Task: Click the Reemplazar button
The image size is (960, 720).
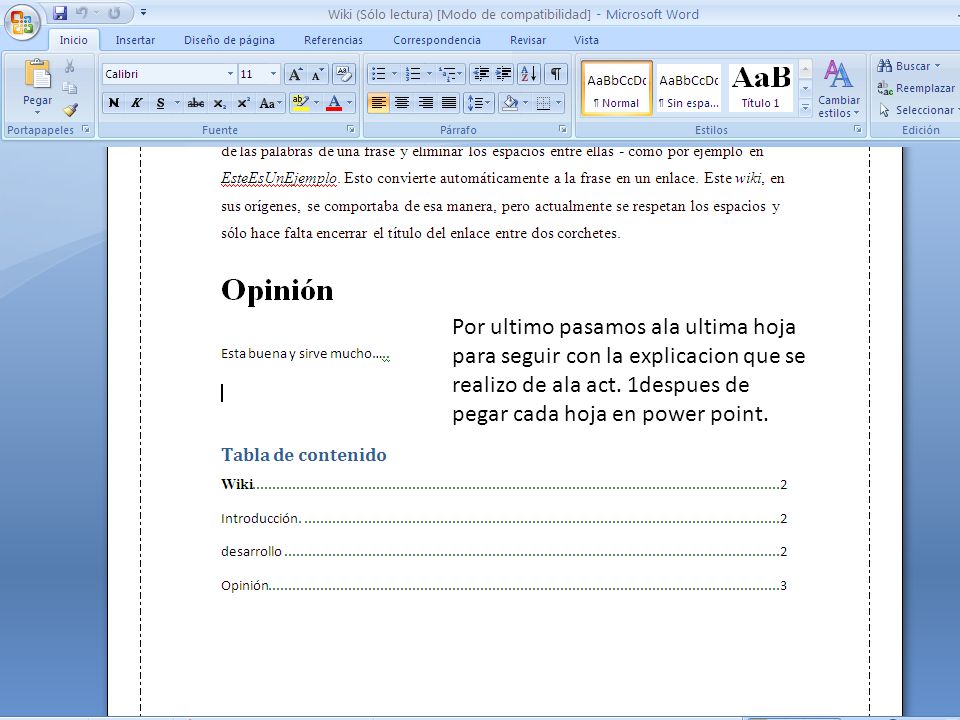Action: point(915,88)
